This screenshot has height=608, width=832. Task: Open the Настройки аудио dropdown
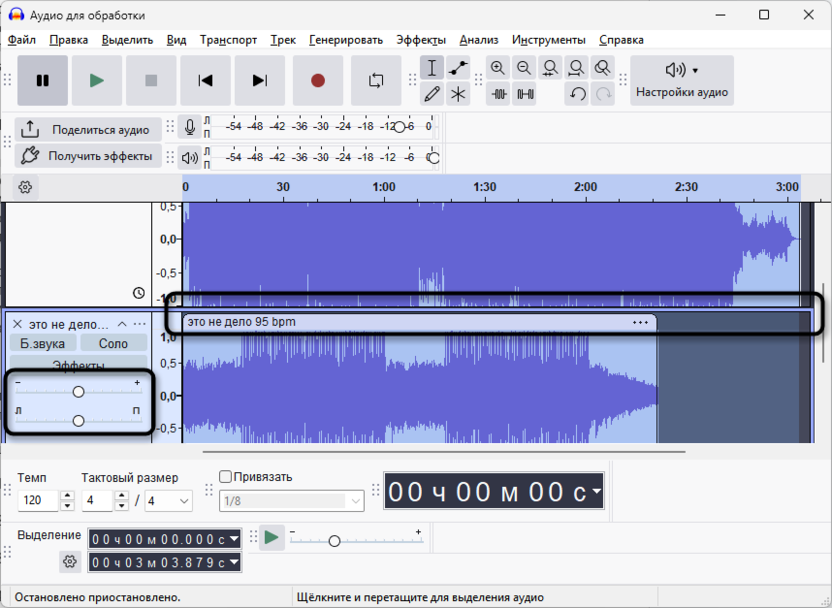pyautogui.click(x=682, y=81)
